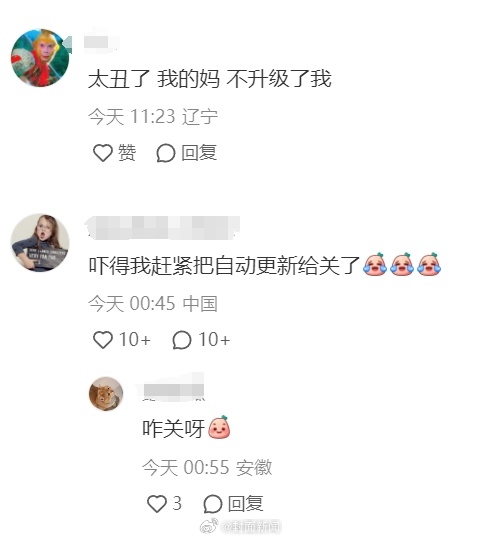Screen dimensions: 483x541
Task: View the profile of girl-avatar commenter
Action: coord(40,243)
